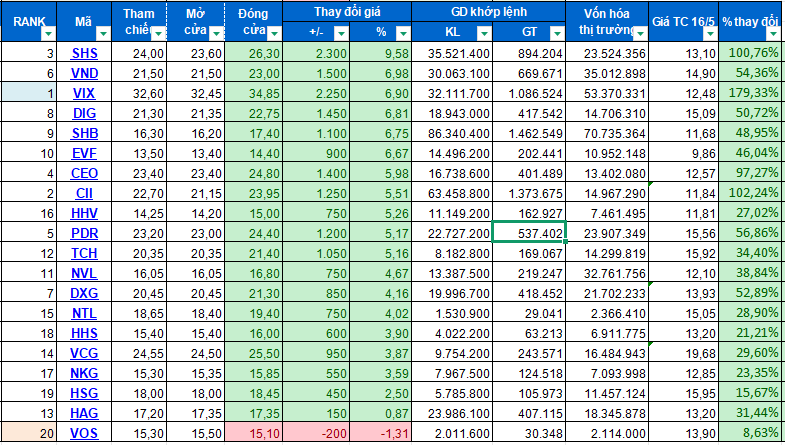The image size is (785, 445).
Task: Select rank cell 20 in VOS row
Action: point(29,433)
